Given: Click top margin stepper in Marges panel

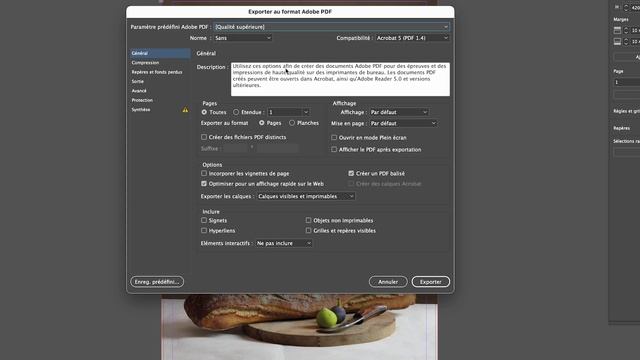Looking at the screenshot, I should point(626,30).
